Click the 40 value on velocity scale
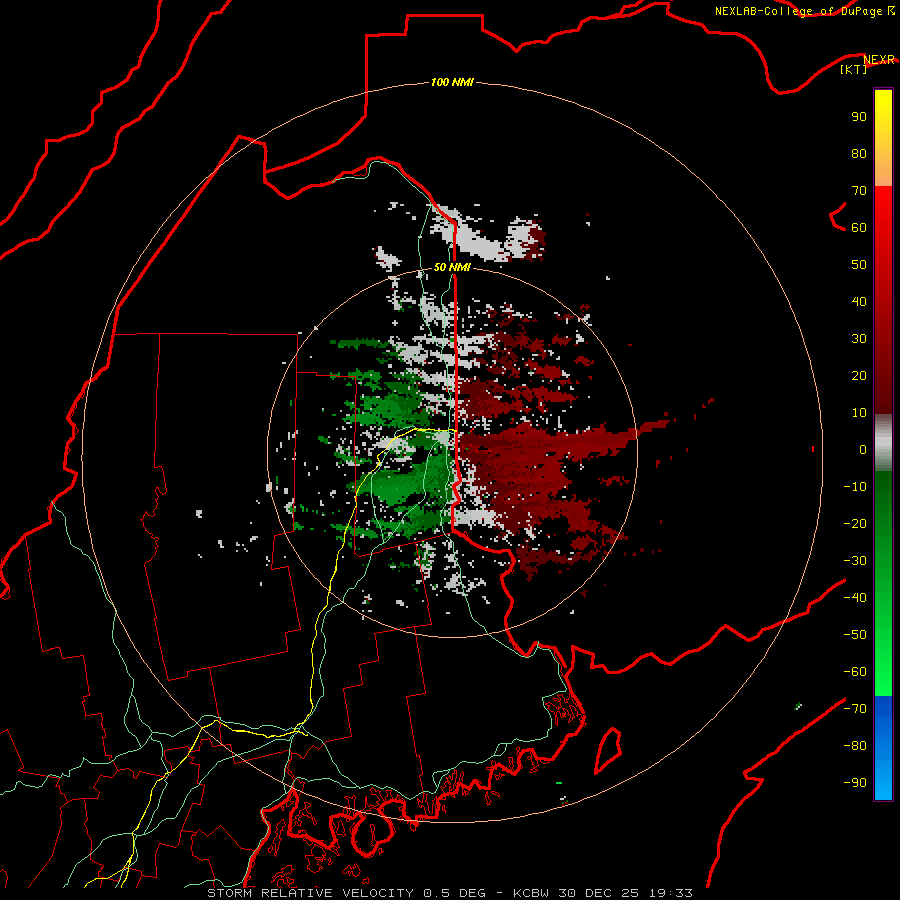 pyautogui.click(x=859, y=302)
